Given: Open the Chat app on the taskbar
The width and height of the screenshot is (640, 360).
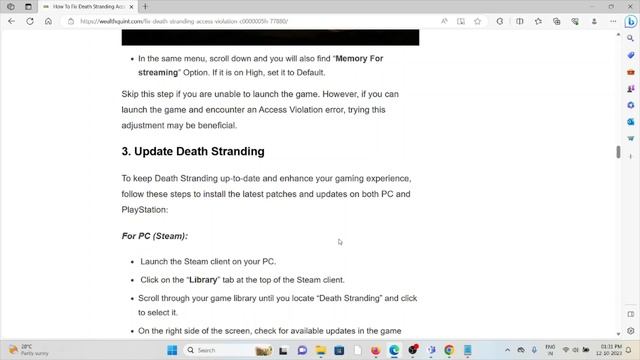Looking at the screenshot, I should tap(302, 350).
